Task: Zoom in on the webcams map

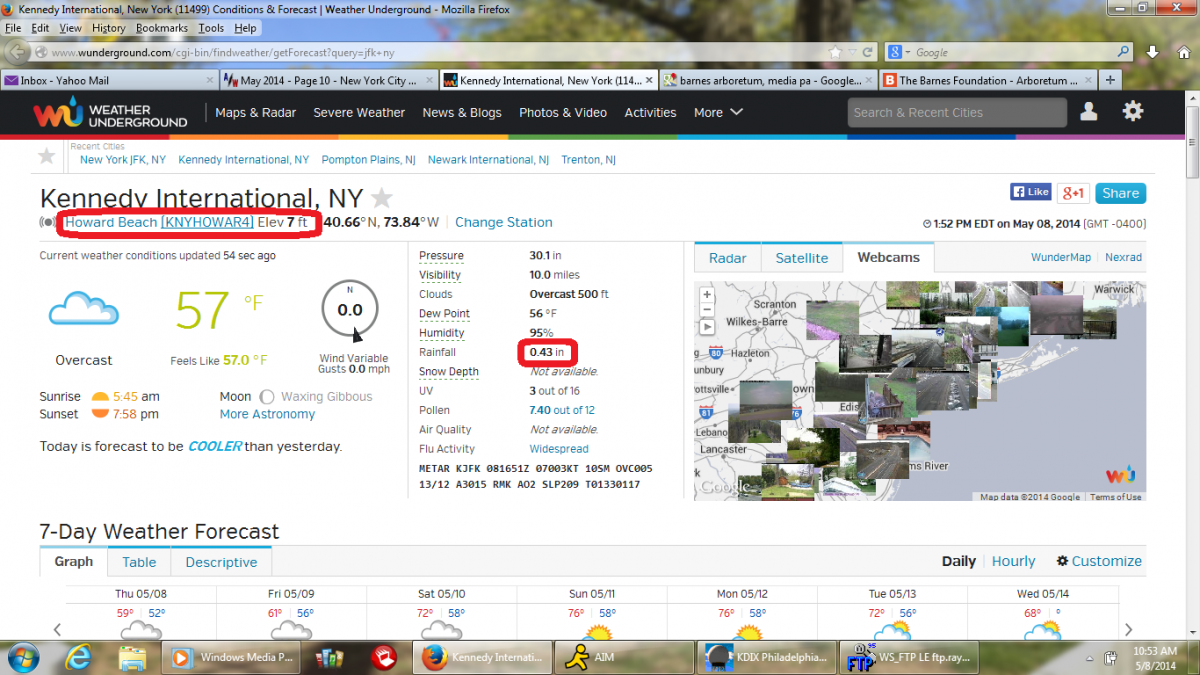Action: 707,295
